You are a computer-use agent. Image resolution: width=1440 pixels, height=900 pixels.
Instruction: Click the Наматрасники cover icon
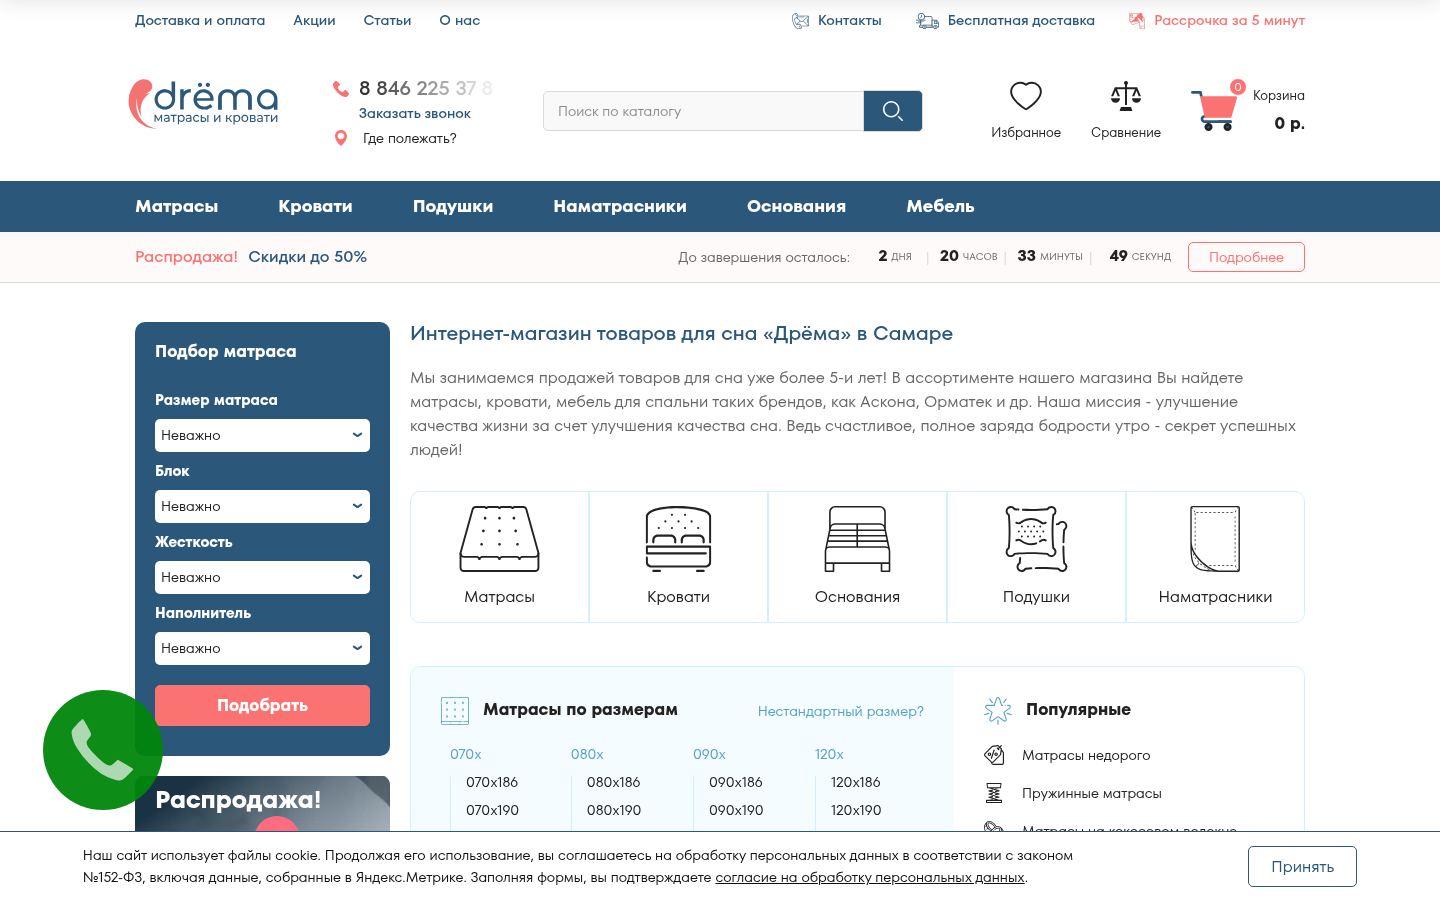coord(1215,539)
